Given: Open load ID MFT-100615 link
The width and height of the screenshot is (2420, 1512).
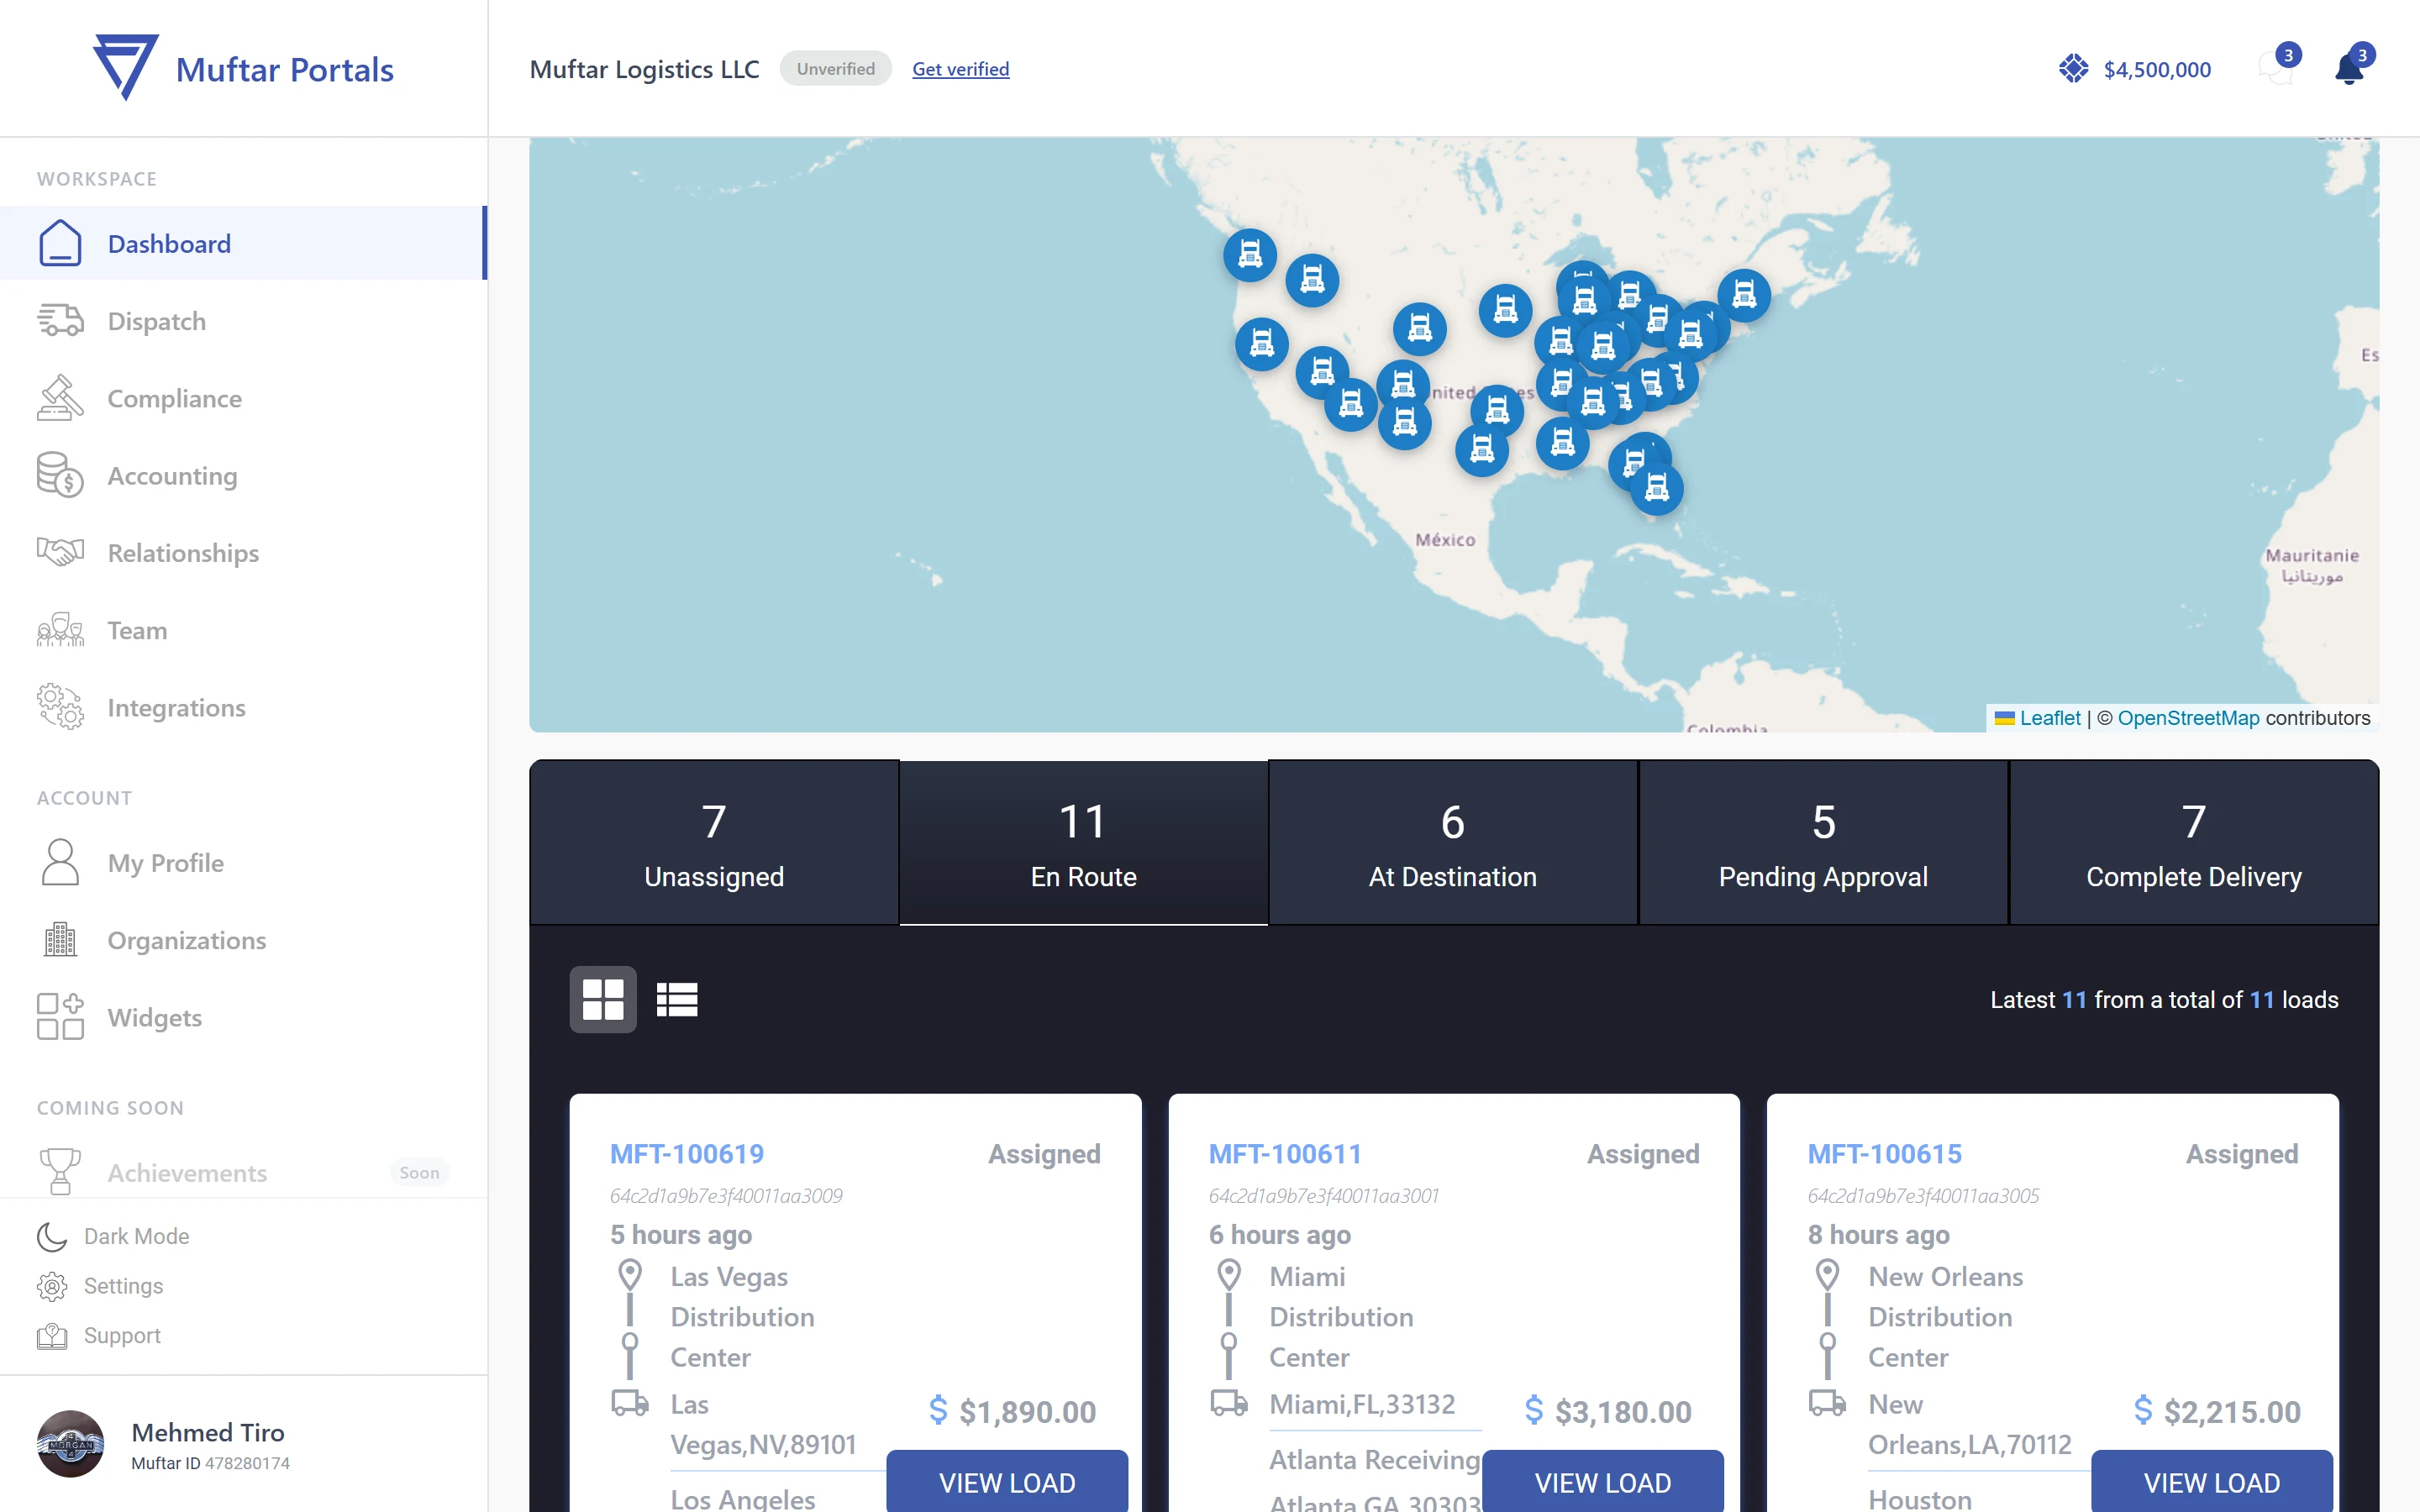Looking at the screenshot, I should click(1884, 1154).
